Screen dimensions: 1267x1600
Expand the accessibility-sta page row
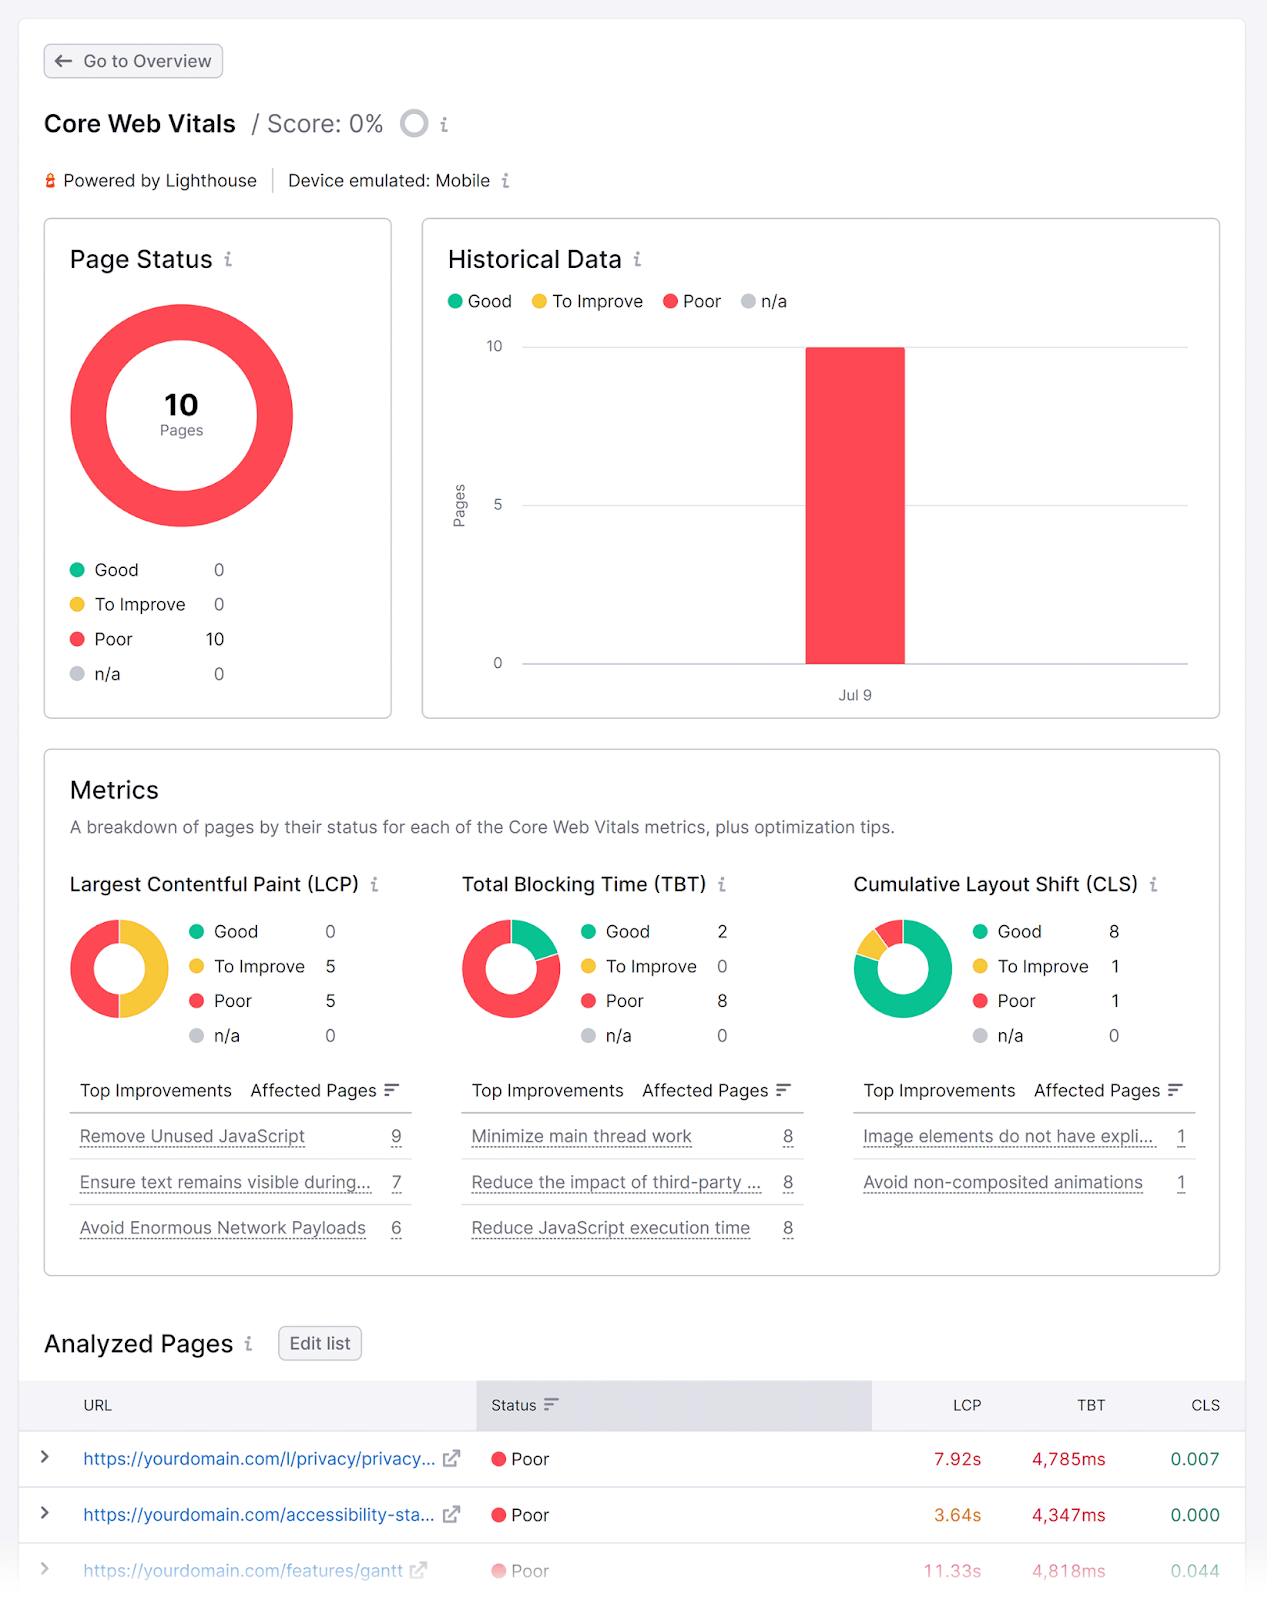coord(45,1513)
